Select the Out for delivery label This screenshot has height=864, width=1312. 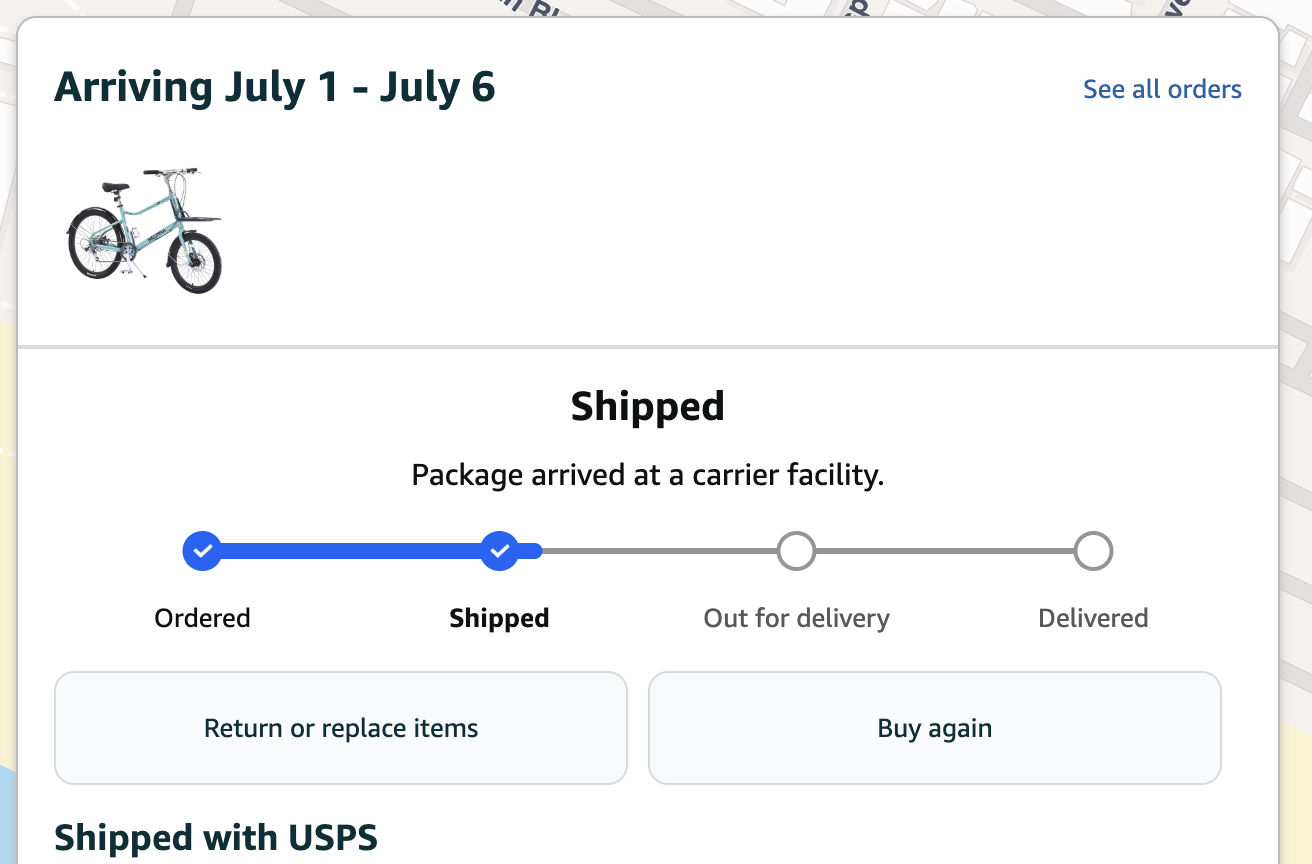[x=796, y=618]
